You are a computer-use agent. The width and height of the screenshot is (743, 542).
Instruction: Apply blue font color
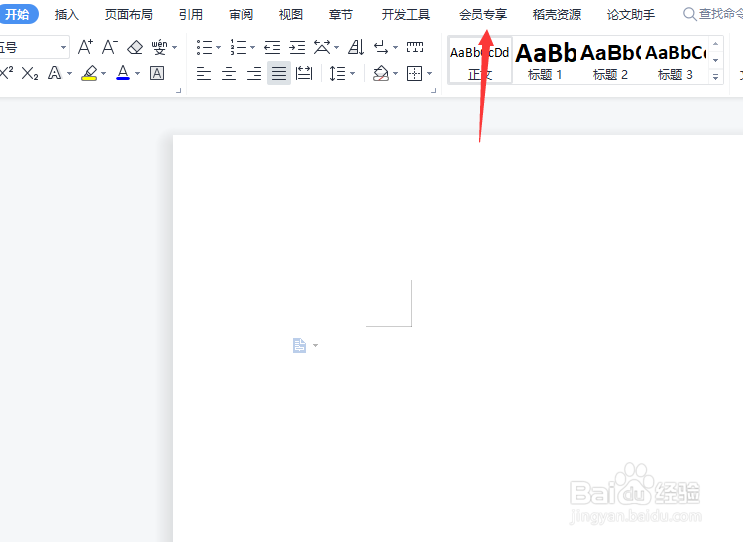pos(123,73)
